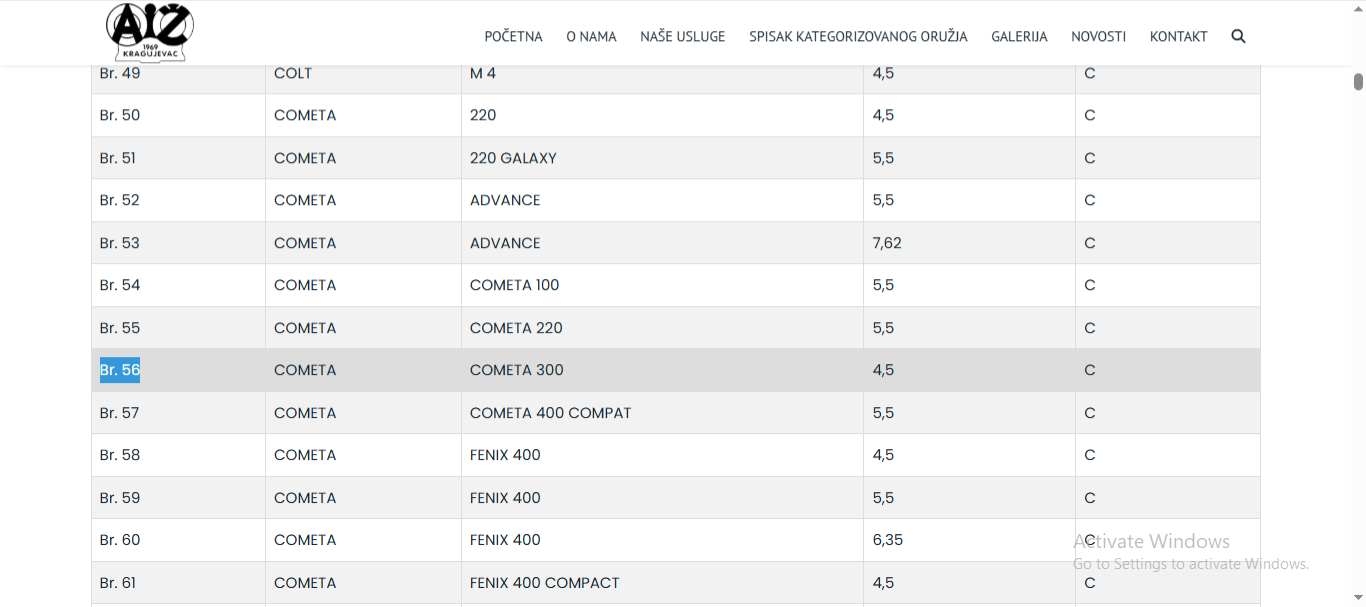Click the AIŽ Kragujevac logo
1366x607 pixels.
pos(150,33)
